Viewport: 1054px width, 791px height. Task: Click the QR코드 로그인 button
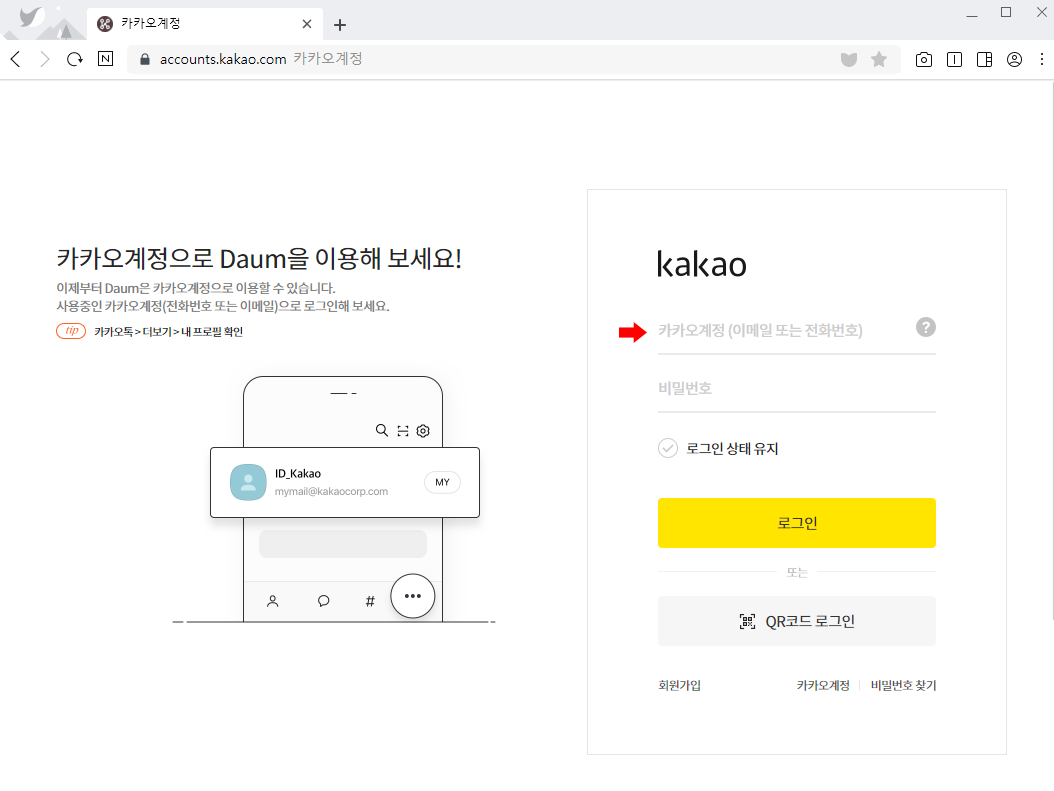tap(797, 621)
